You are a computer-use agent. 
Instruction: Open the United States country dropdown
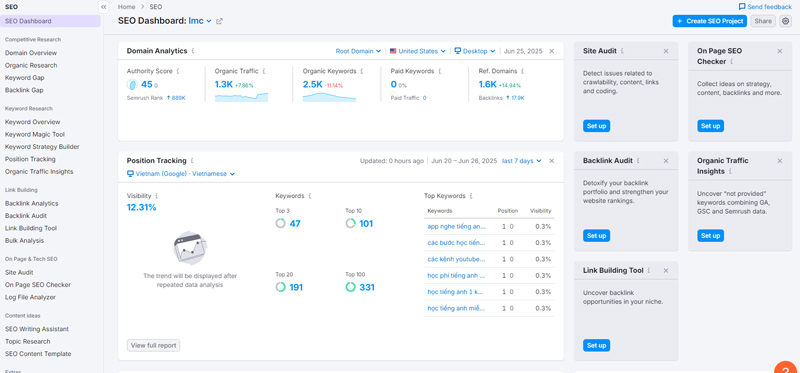pyautogui.click(x=418, y=51)
